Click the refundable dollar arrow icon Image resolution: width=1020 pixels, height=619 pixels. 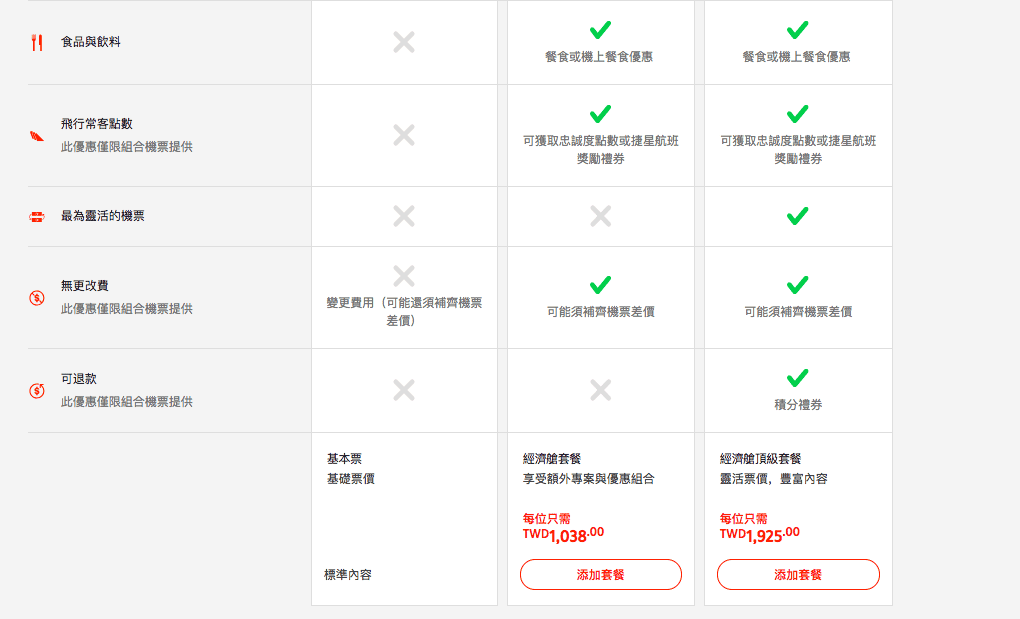tap(37, 391)
